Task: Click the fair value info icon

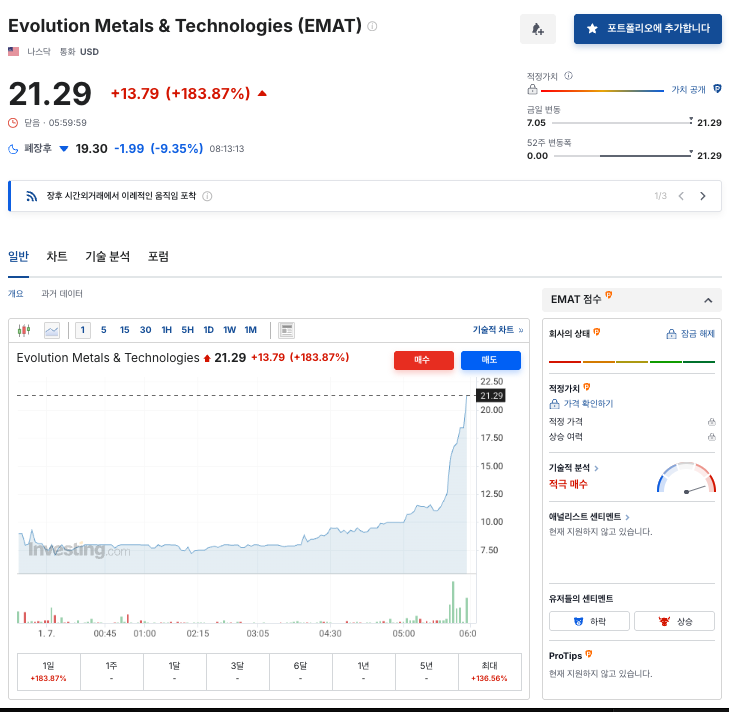Action: [568, 76]
